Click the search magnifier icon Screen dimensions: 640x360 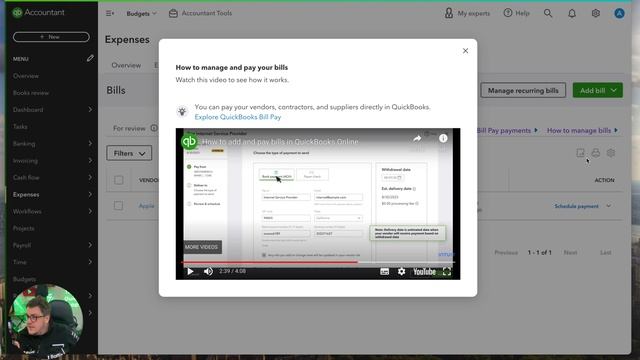548,13
